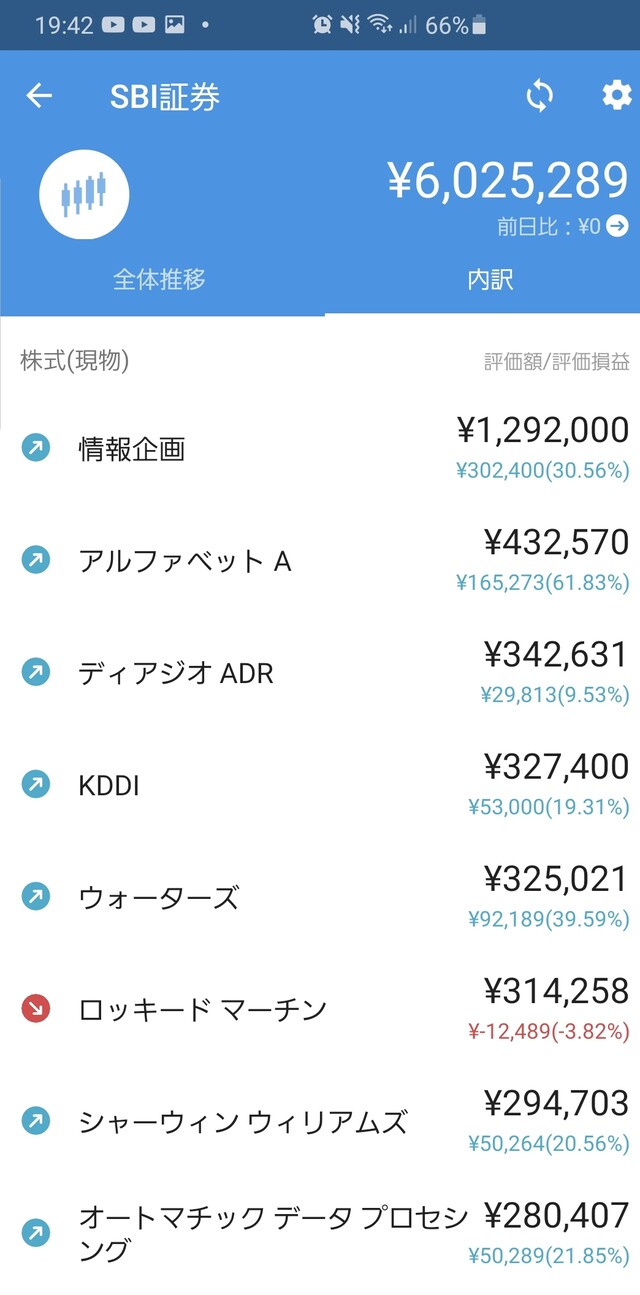Tap the down-trend red icon for ロッキード マーチン

36,1009
